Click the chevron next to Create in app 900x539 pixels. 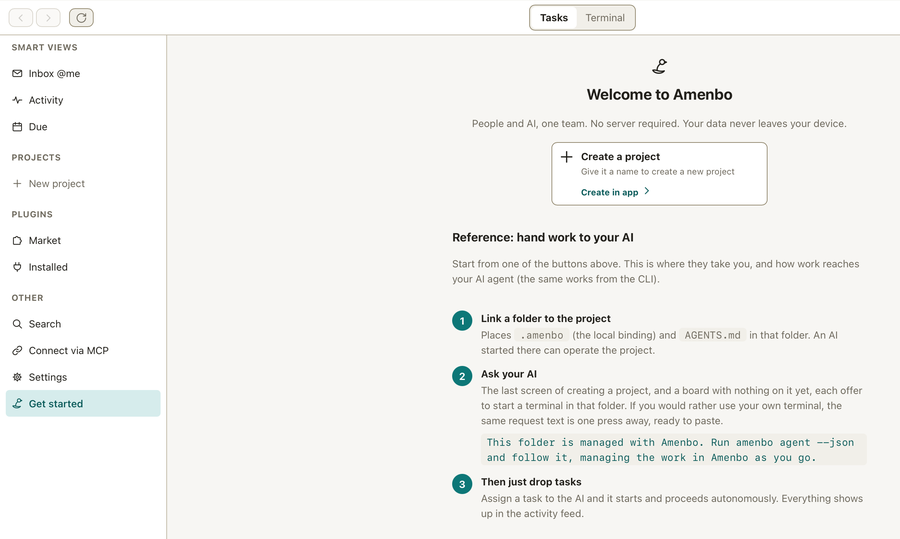tap(647, 191)
